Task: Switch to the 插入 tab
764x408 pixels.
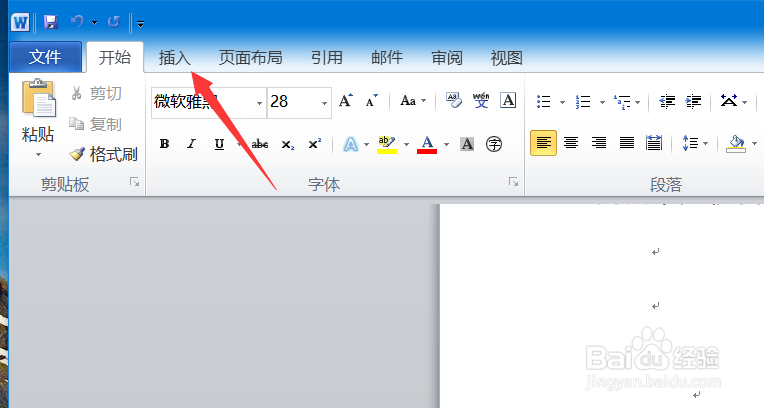Action: pyautogui.click(x=174, y=58)
